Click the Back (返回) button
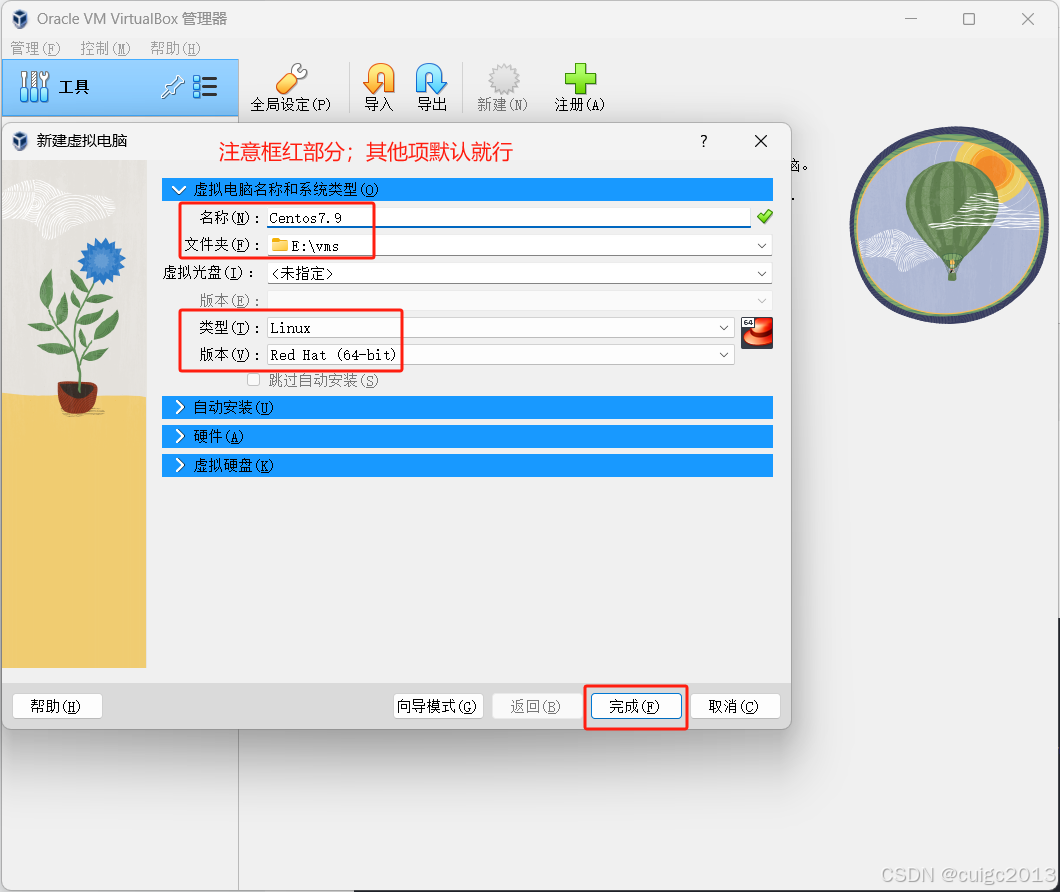 click(x=536, y=706)
